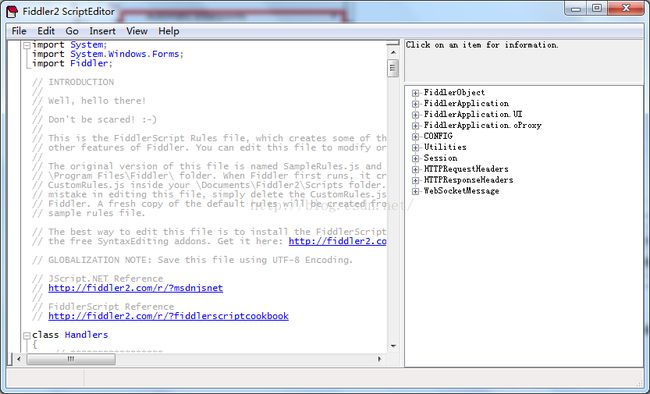Click the '// sample rules file.' comment

[x=89, y=213]
